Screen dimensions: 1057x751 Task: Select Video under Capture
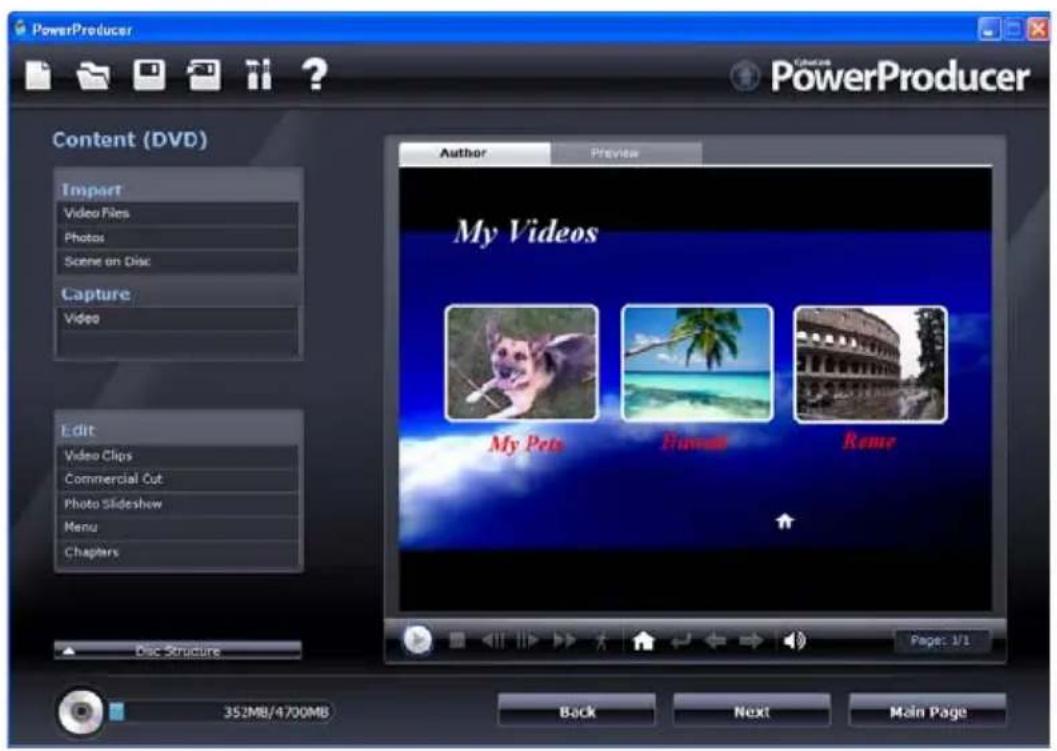click(178, 318)
